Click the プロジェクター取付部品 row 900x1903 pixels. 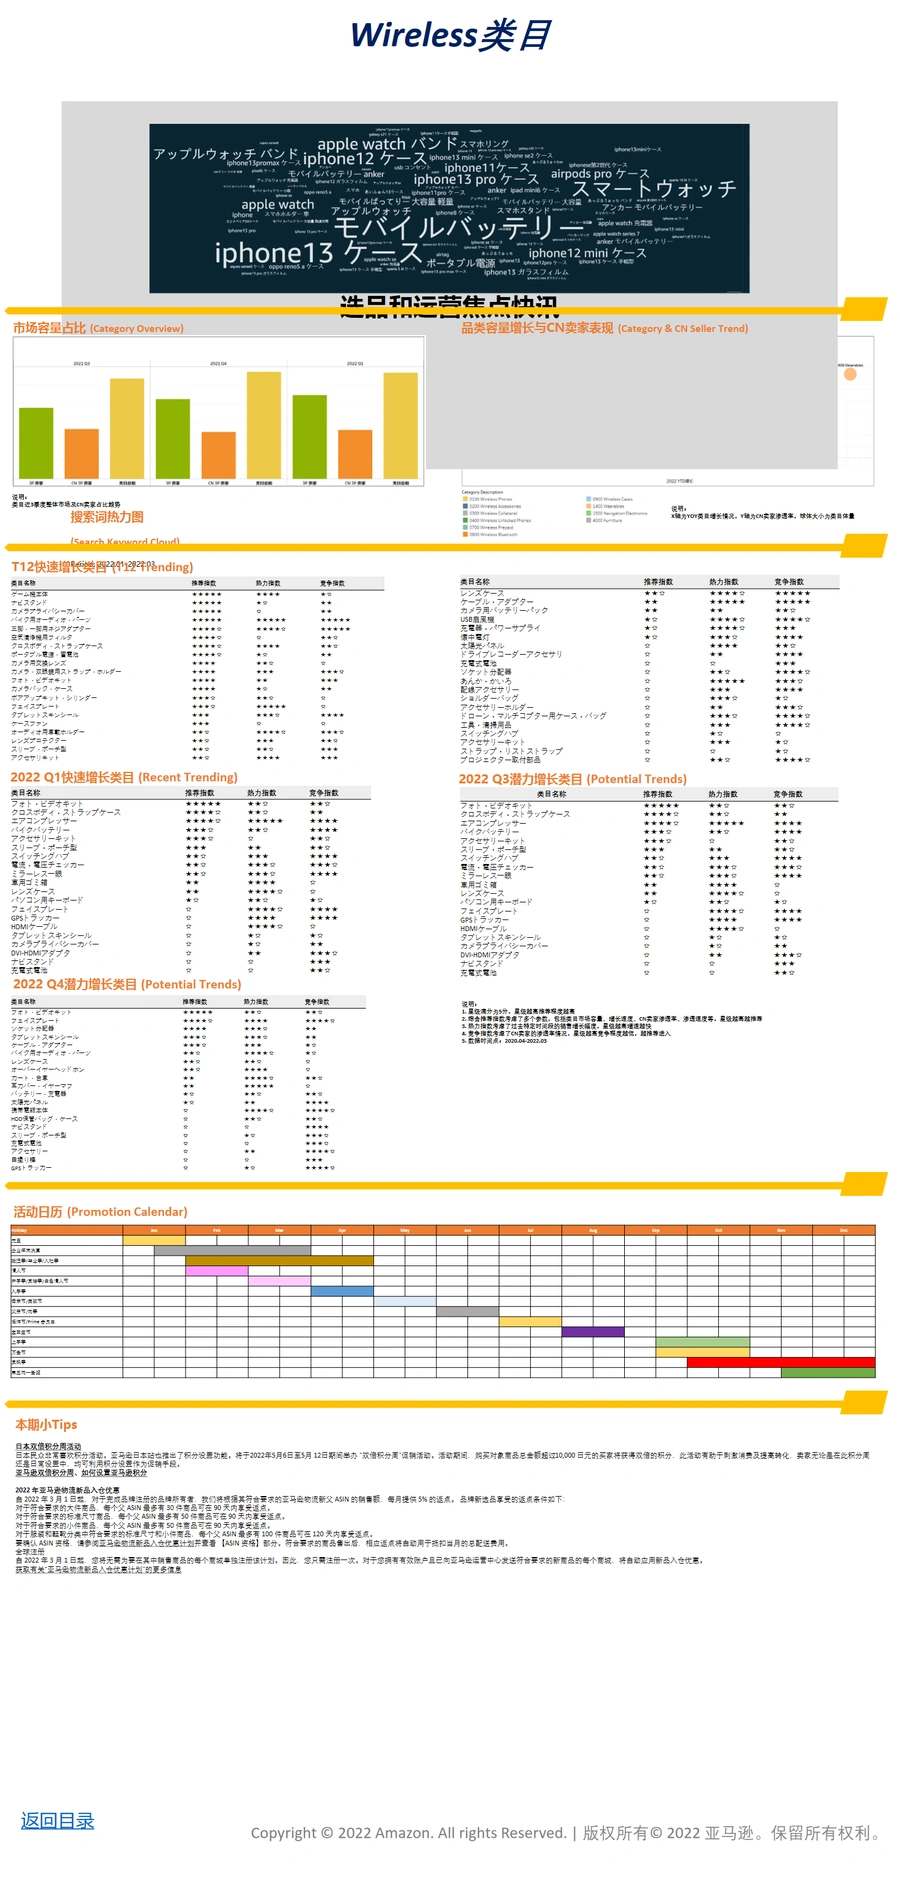[x=648, y=760]
